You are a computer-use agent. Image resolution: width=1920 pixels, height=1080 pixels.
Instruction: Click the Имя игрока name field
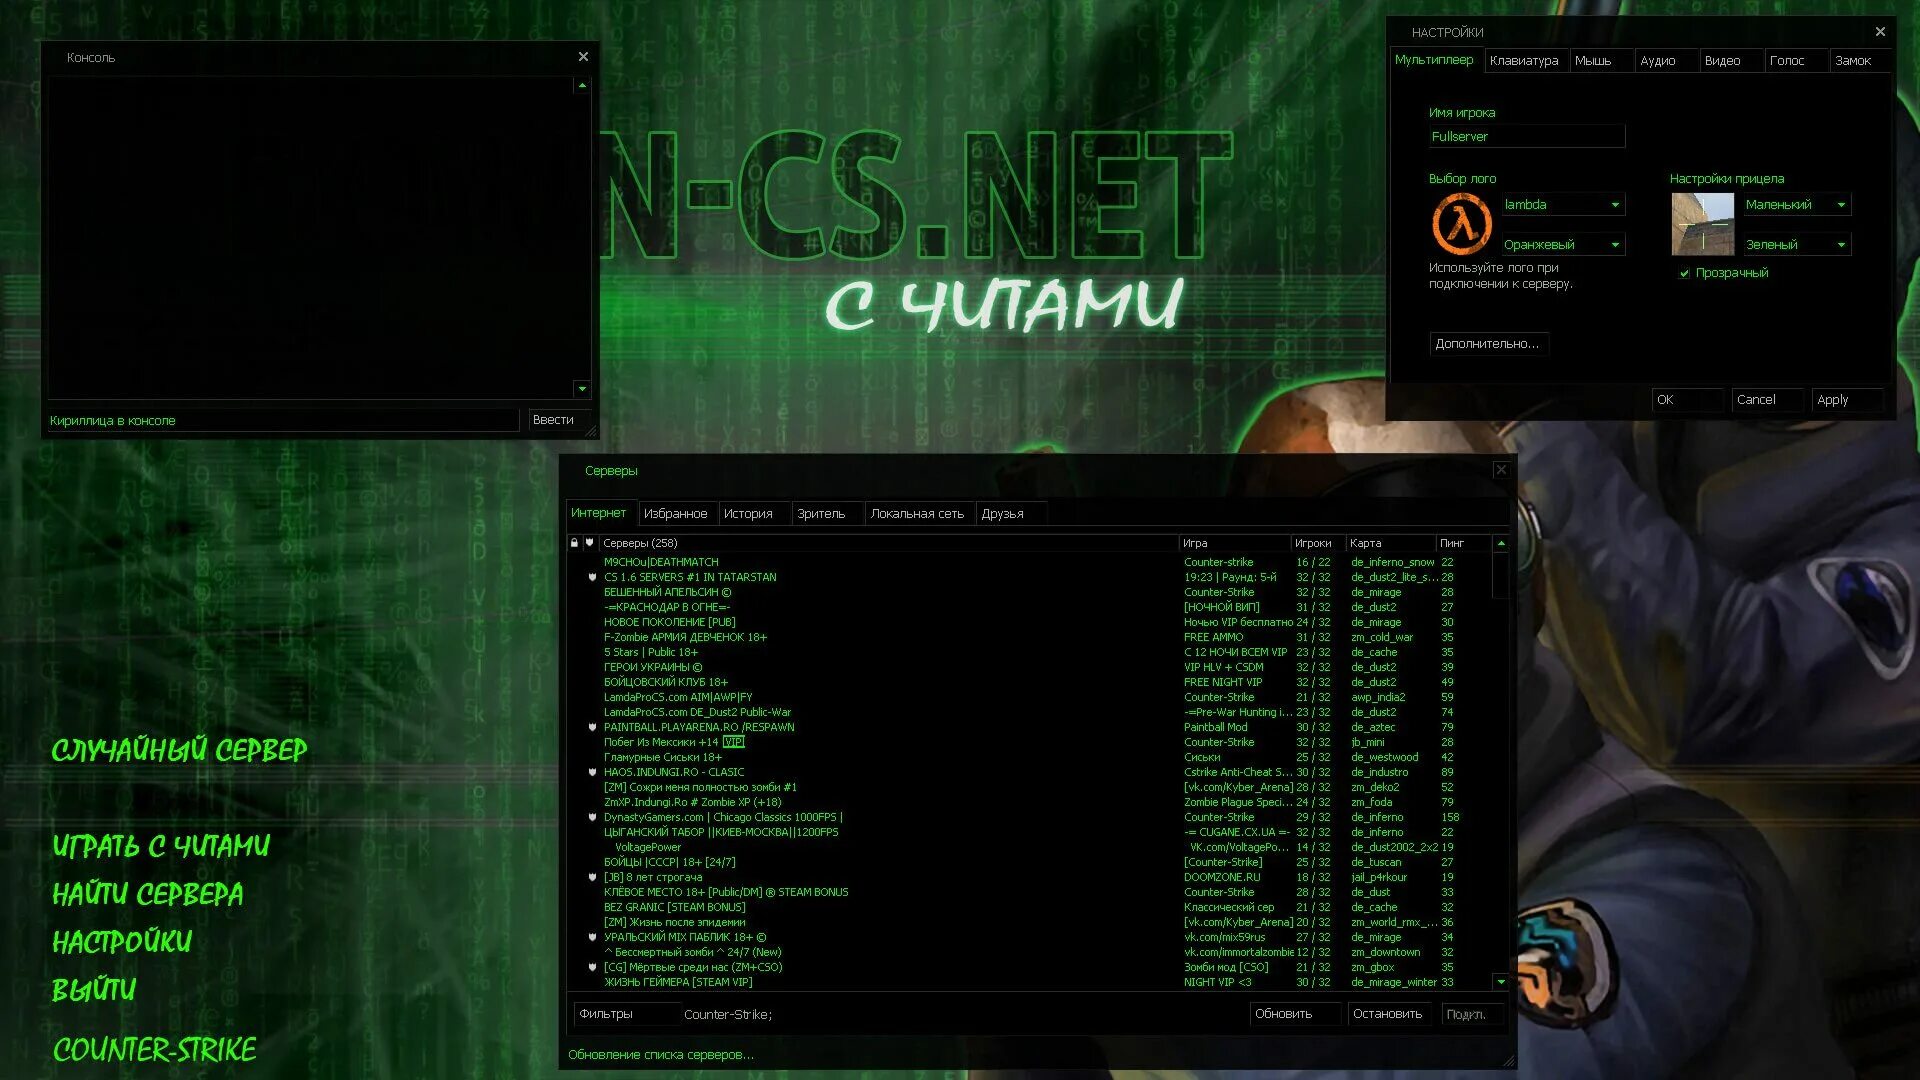pyautogui.click(x=1526, y=137)
